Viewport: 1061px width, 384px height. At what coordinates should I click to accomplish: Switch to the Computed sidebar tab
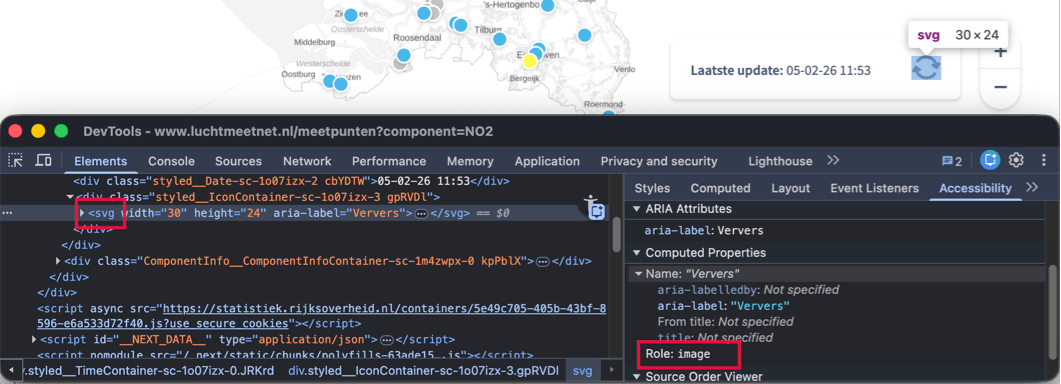[x=721, y=188]
